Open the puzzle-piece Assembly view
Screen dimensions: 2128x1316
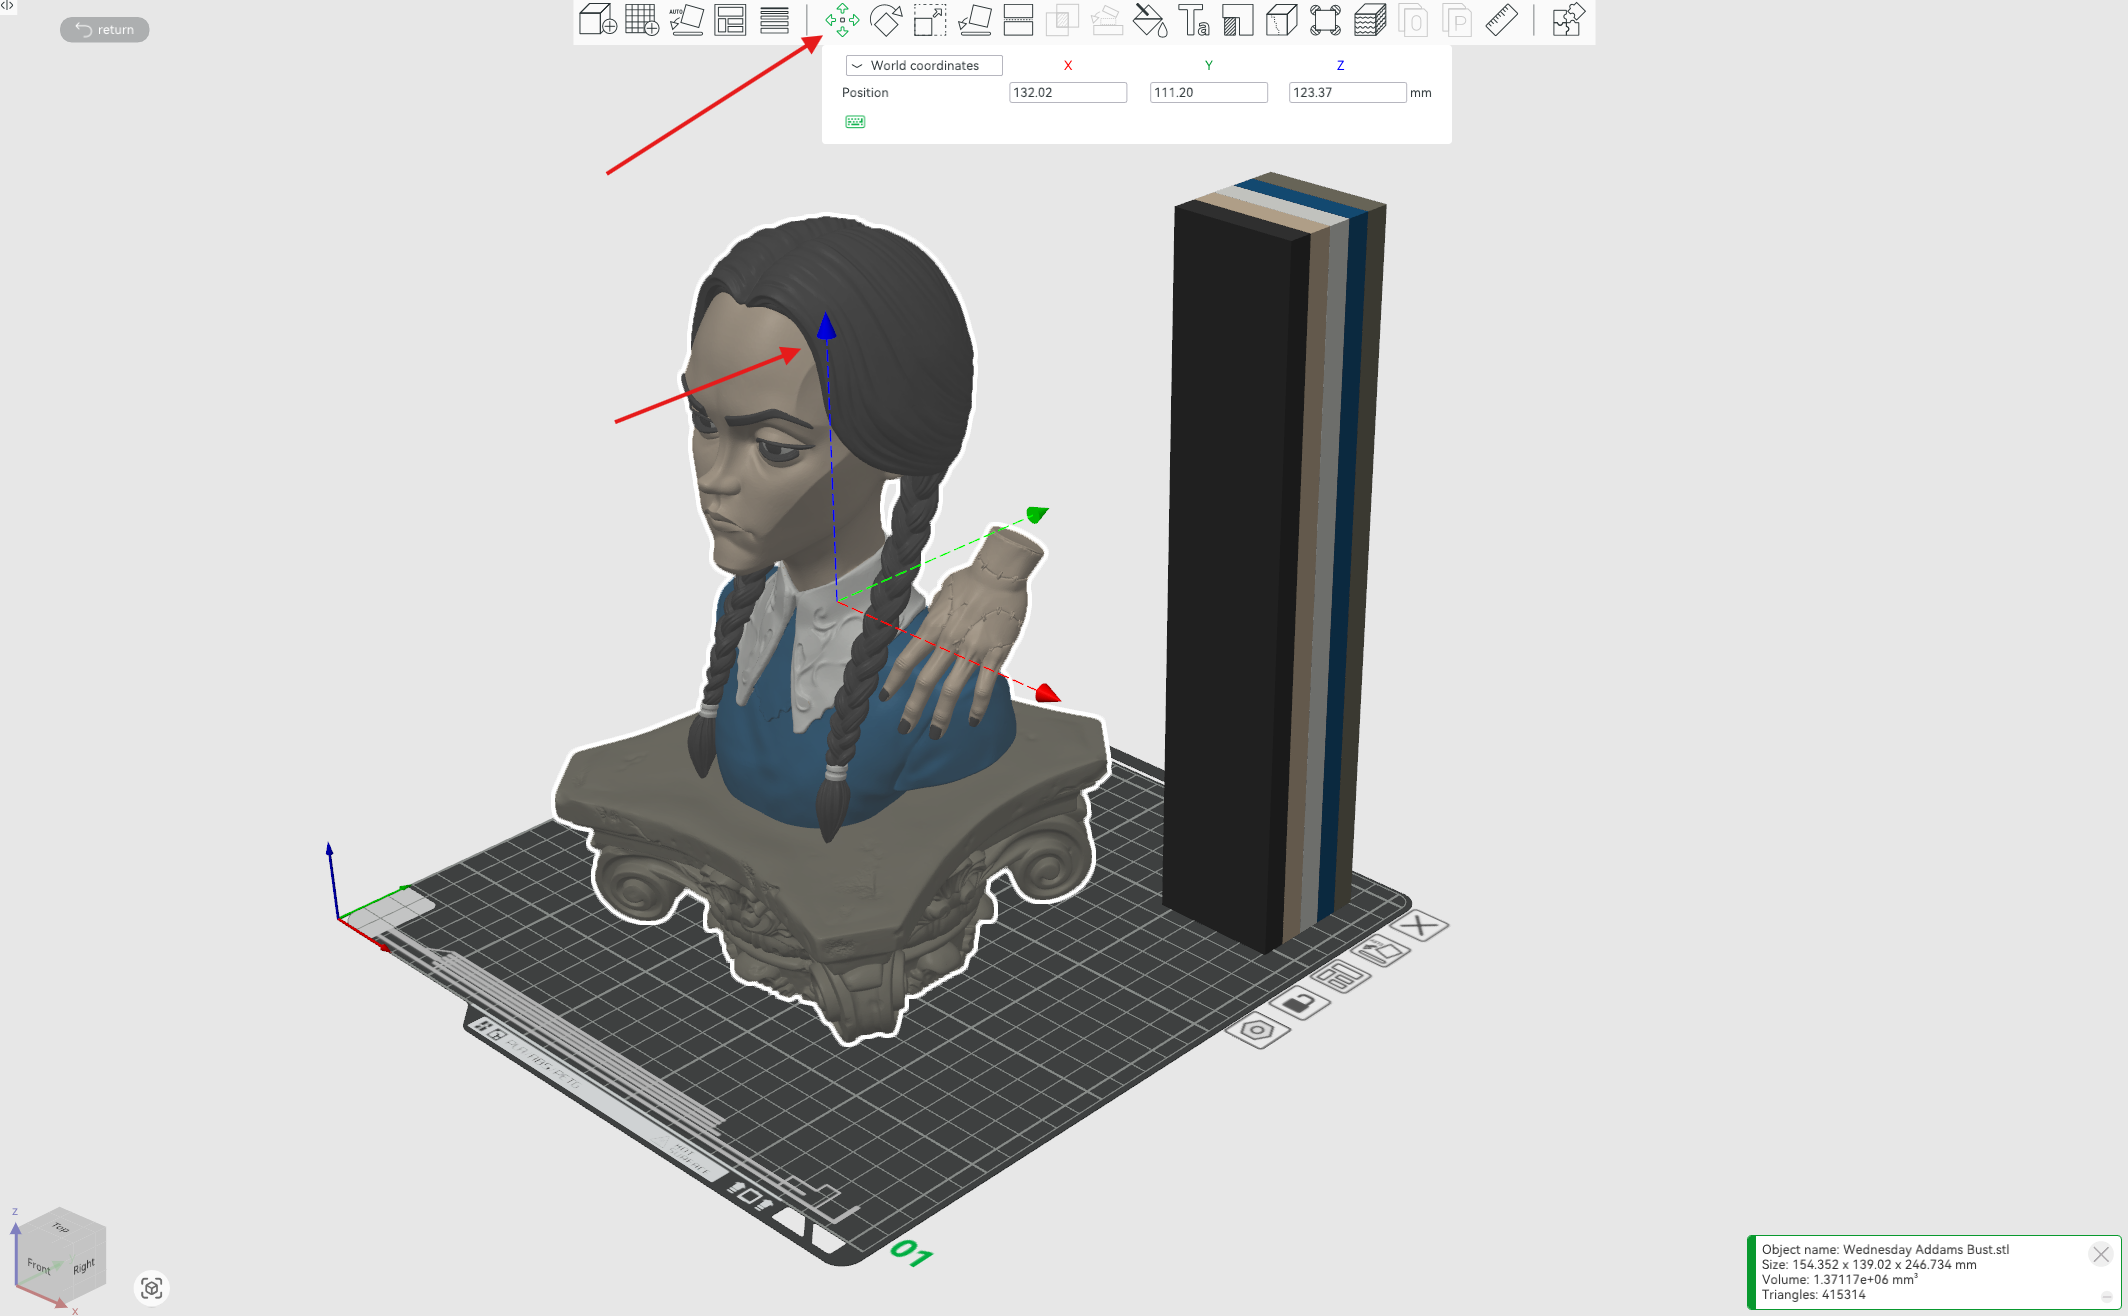pyautogui.click(x=1567, y=20)
